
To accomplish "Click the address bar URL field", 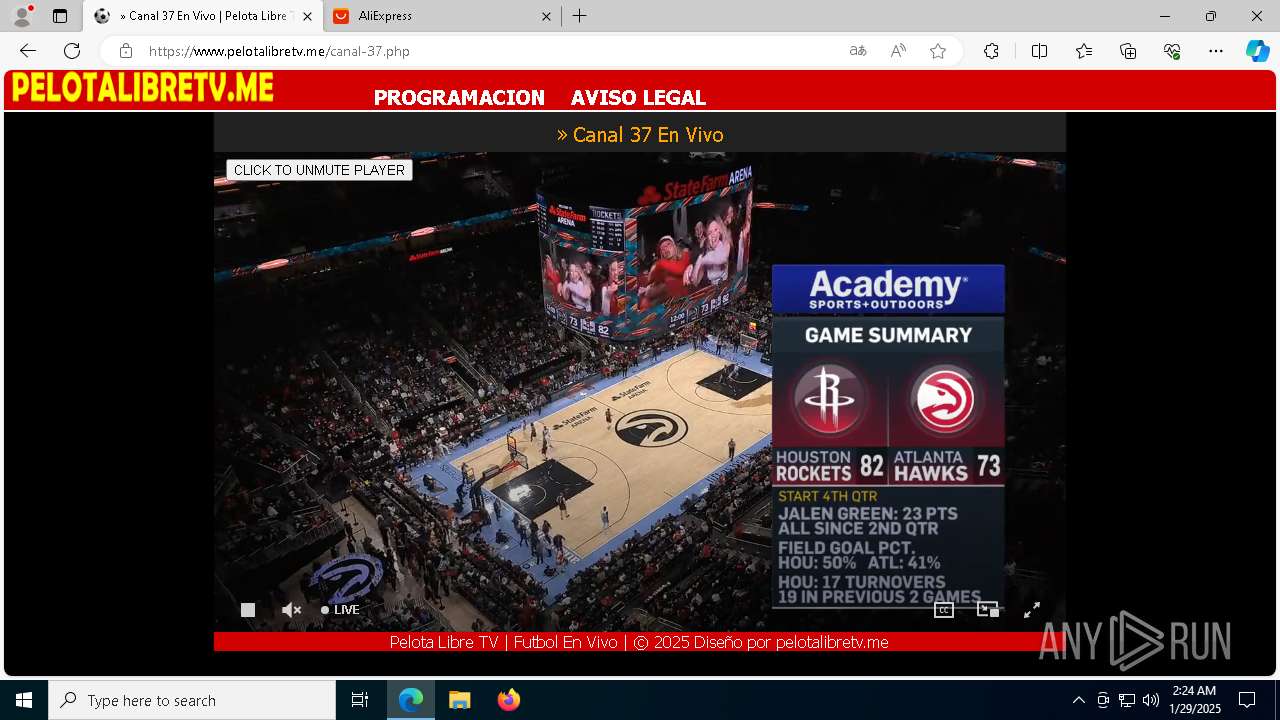I will pos(490,51).
